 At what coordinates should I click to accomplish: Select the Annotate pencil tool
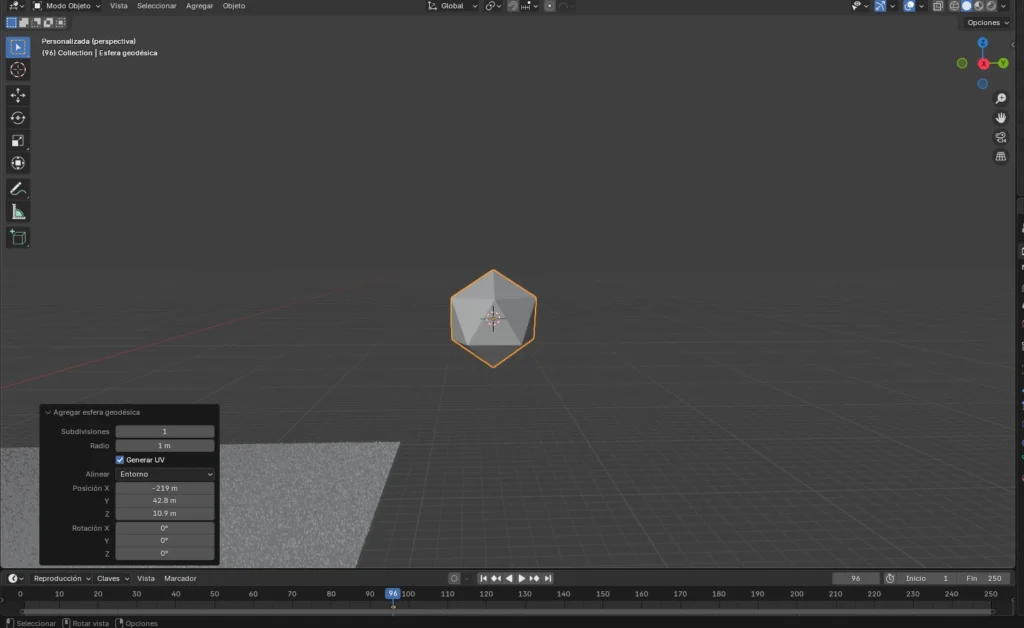(18, 189)
